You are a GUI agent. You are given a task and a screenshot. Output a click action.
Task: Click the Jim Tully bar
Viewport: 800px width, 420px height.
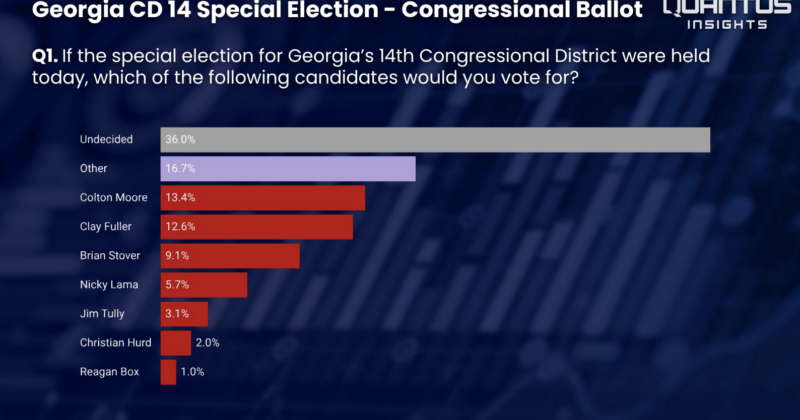click(x=185, y=314)
